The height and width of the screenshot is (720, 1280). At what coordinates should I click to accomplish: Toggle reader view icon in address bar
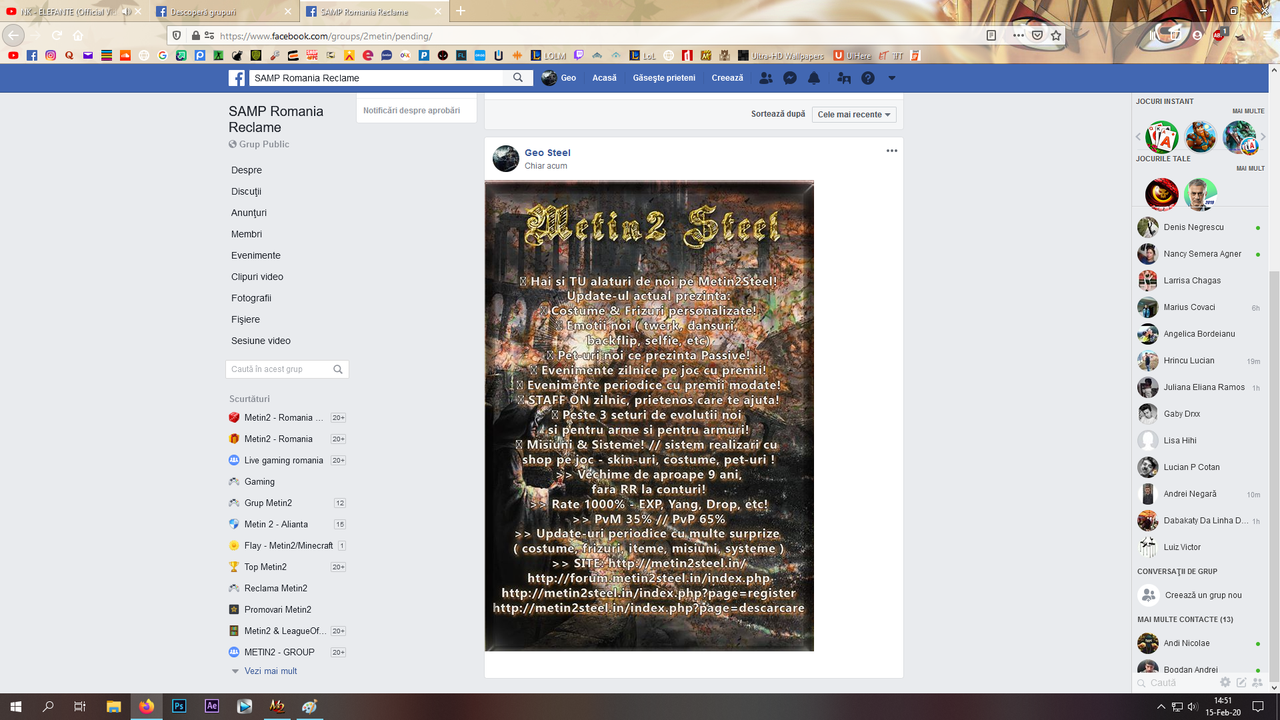991,35
